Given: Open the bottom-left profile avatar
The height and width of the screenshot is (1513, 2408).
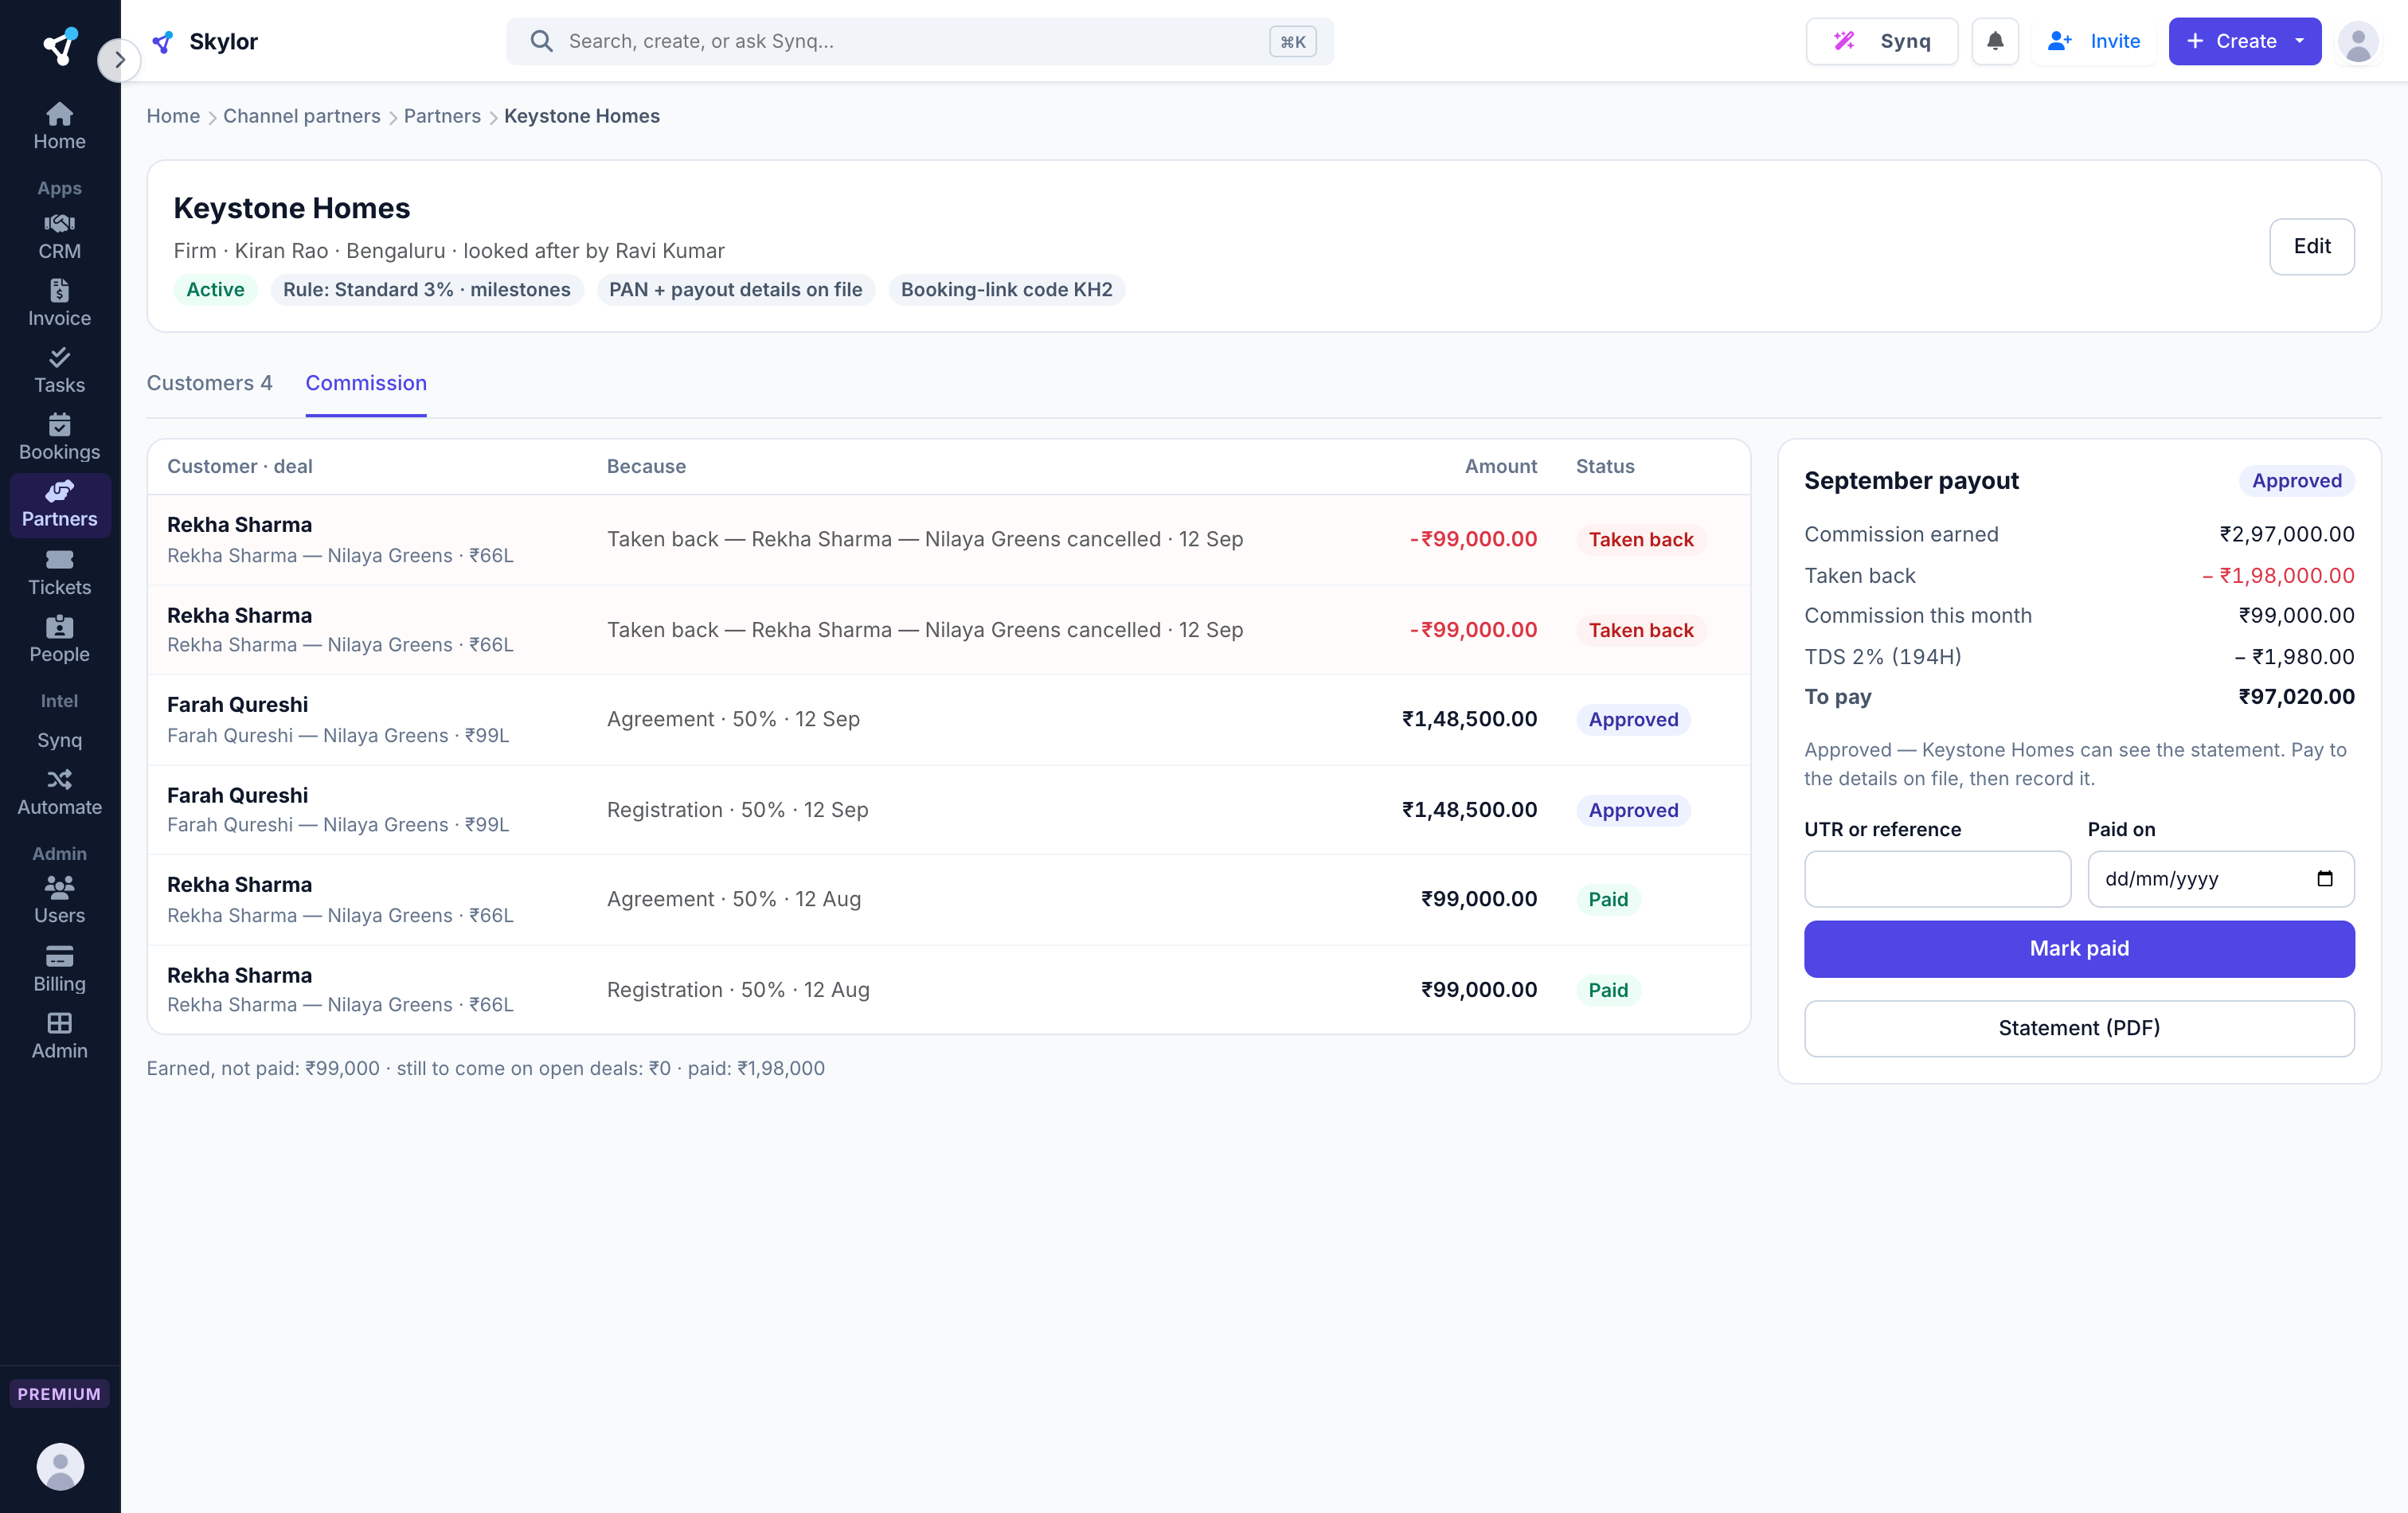Looking at the screenshot, I should (x=60, y=1465).
